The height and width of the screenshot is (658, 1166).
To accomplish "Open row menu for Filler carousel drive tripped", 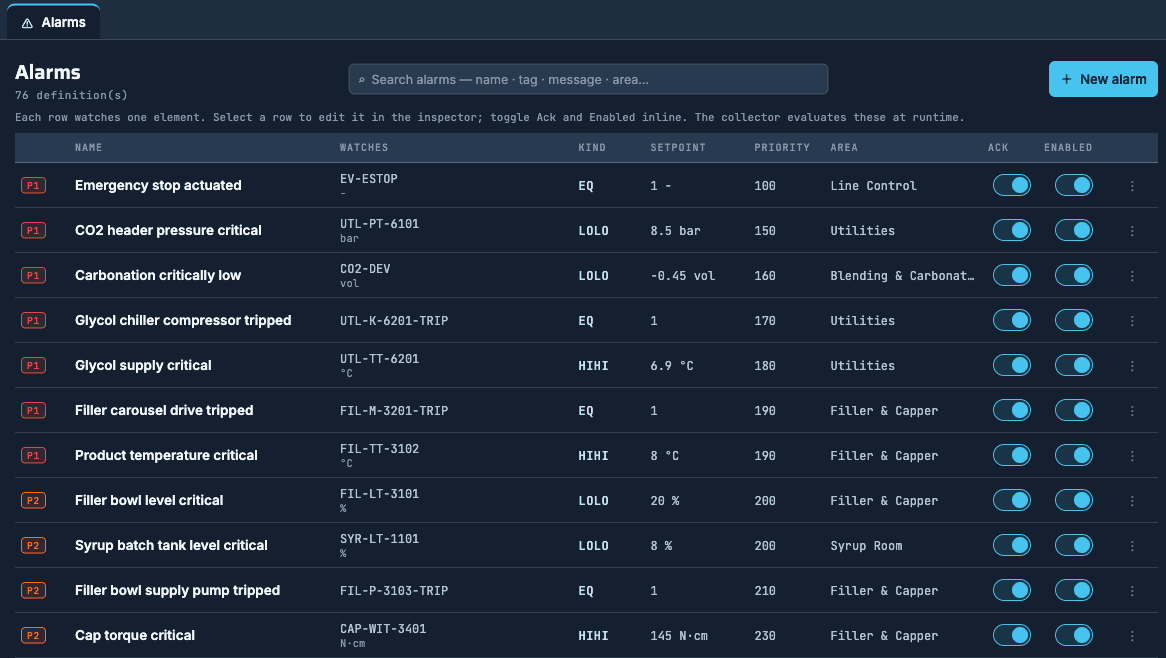I will [x=1132, y=410].
